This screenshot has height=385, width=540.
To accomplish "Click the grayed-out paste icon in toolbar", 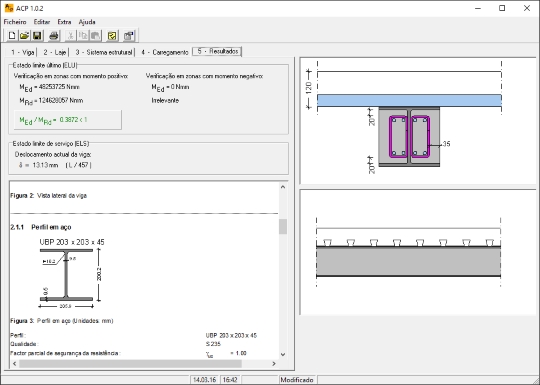I will pyautogui.click(x=95, y=35).
